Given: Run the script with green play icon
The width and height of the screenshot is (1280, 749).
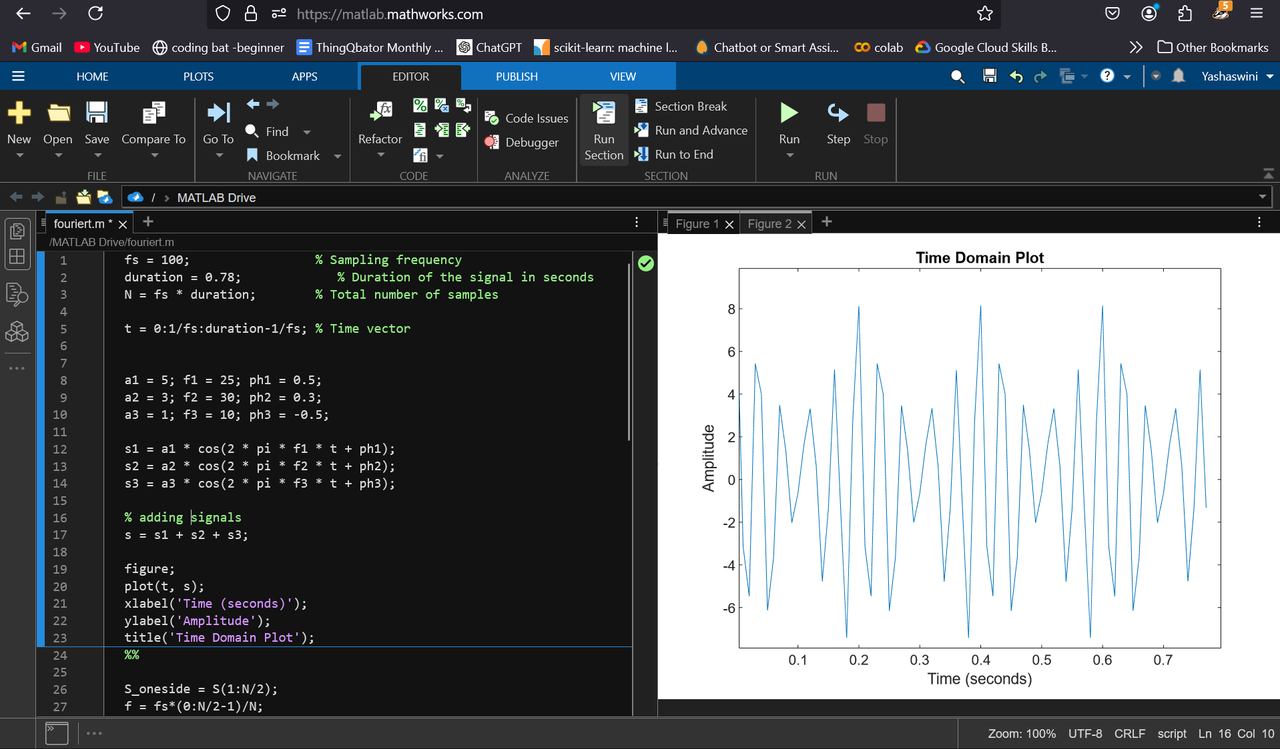Looking at the screenshot, I should point(789,112).
